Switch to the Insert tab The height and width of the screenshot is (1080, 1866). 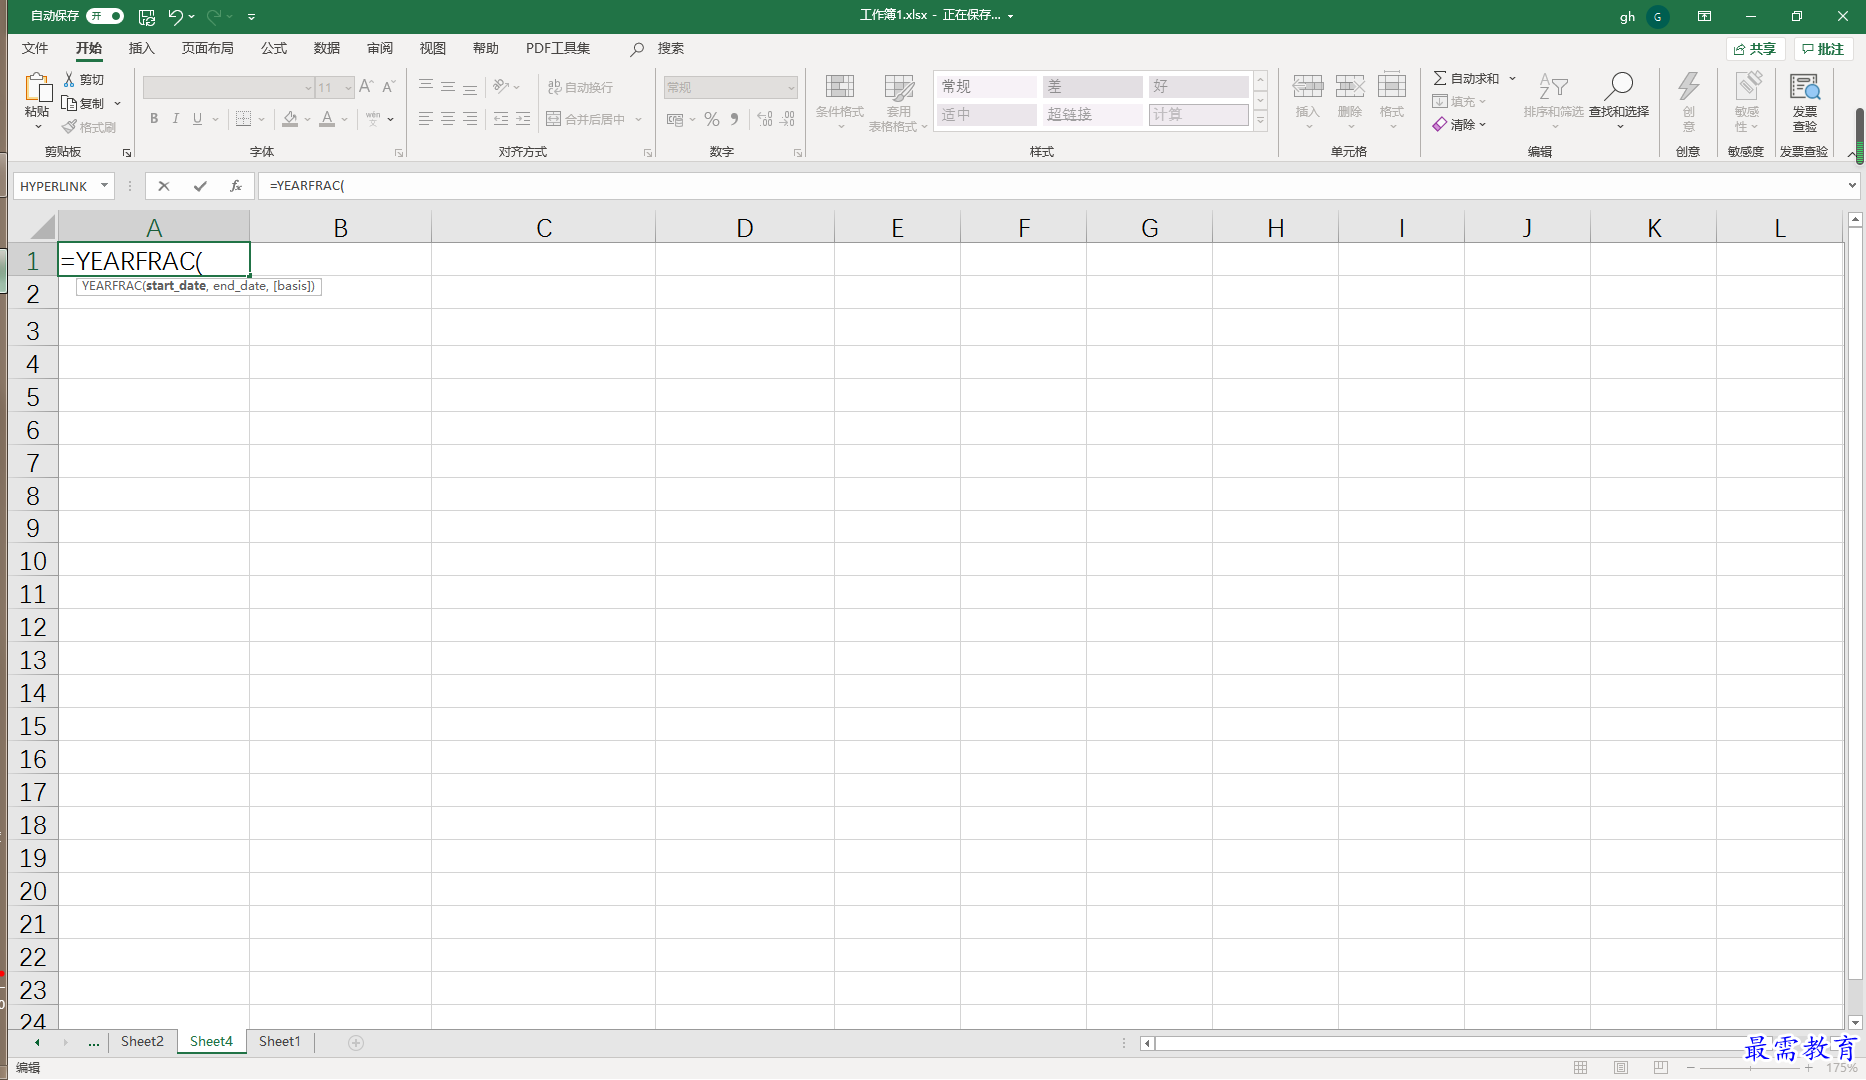point(142,48)
